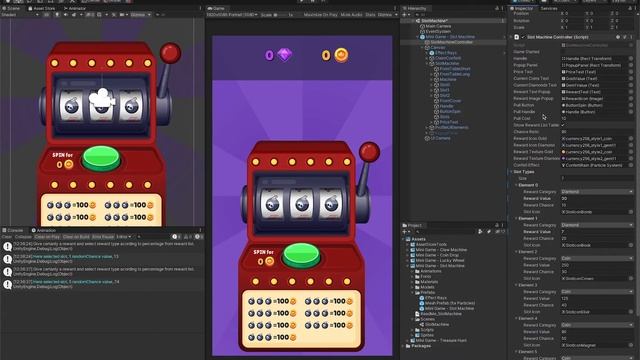Open the Asset Store tab
The image size is (640, 360).
click(41, 8)
